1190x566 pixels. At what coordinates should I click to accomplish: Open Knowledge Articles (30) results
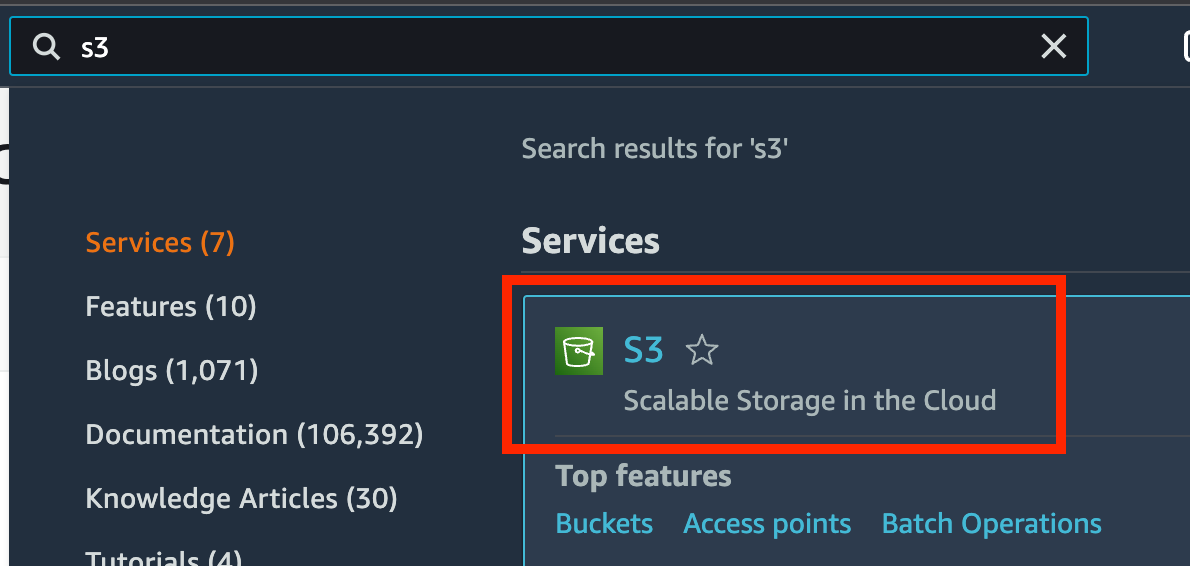click(x=241, y=498)
